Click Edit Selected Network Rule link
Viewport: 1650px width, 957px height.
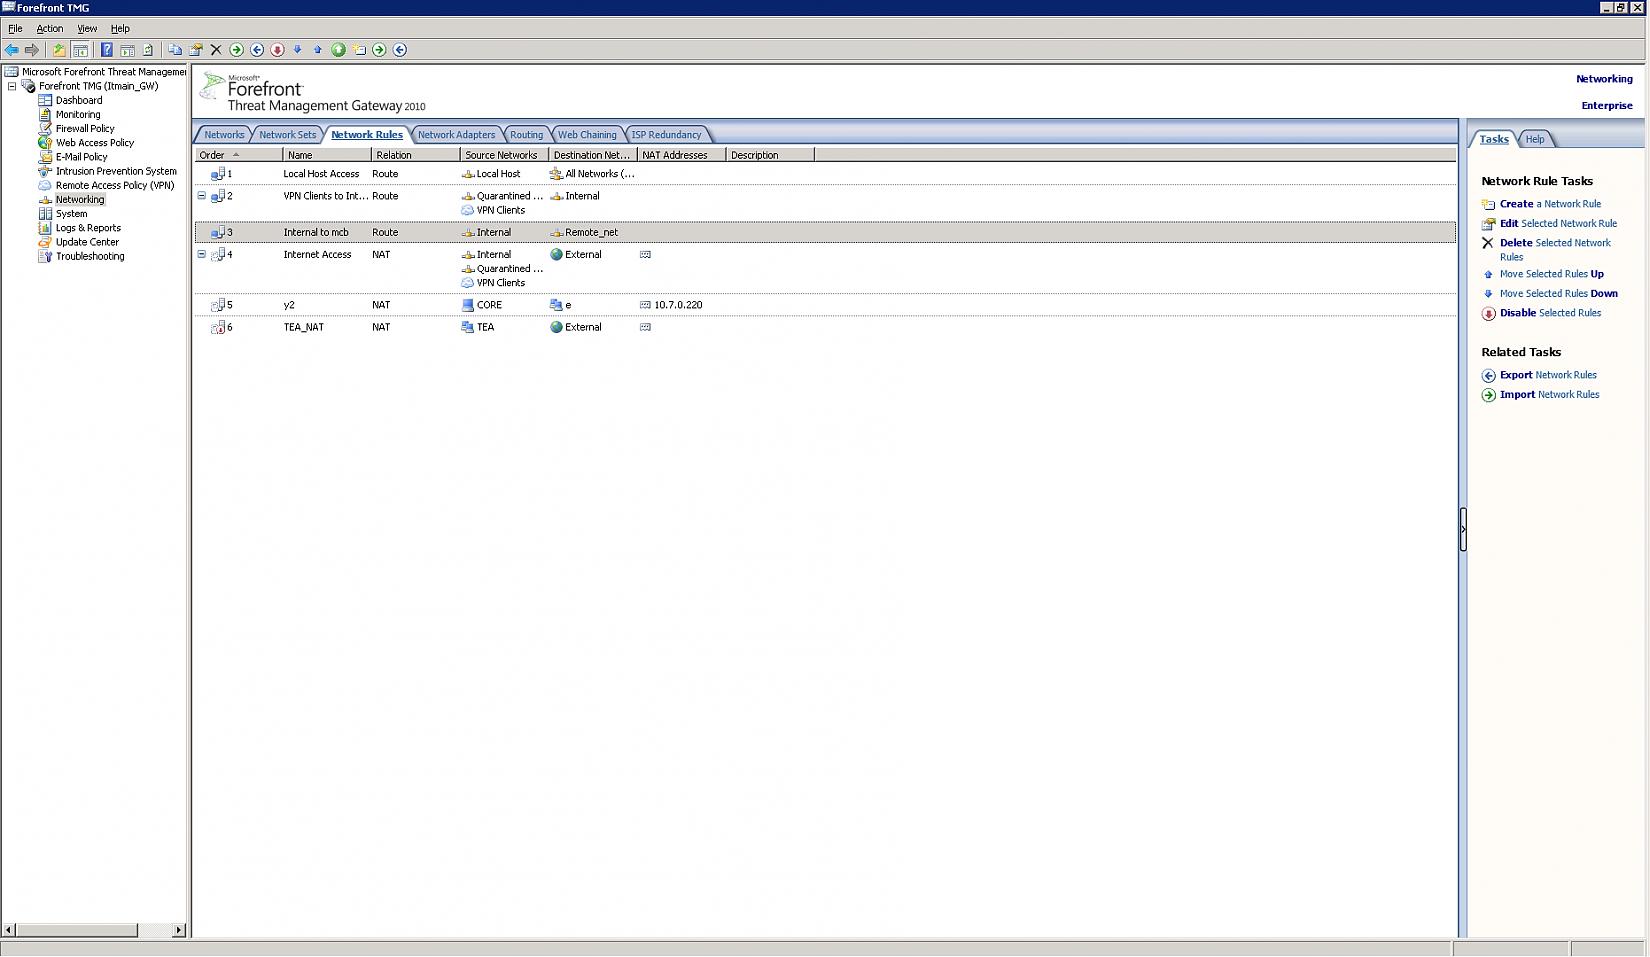1558,224
